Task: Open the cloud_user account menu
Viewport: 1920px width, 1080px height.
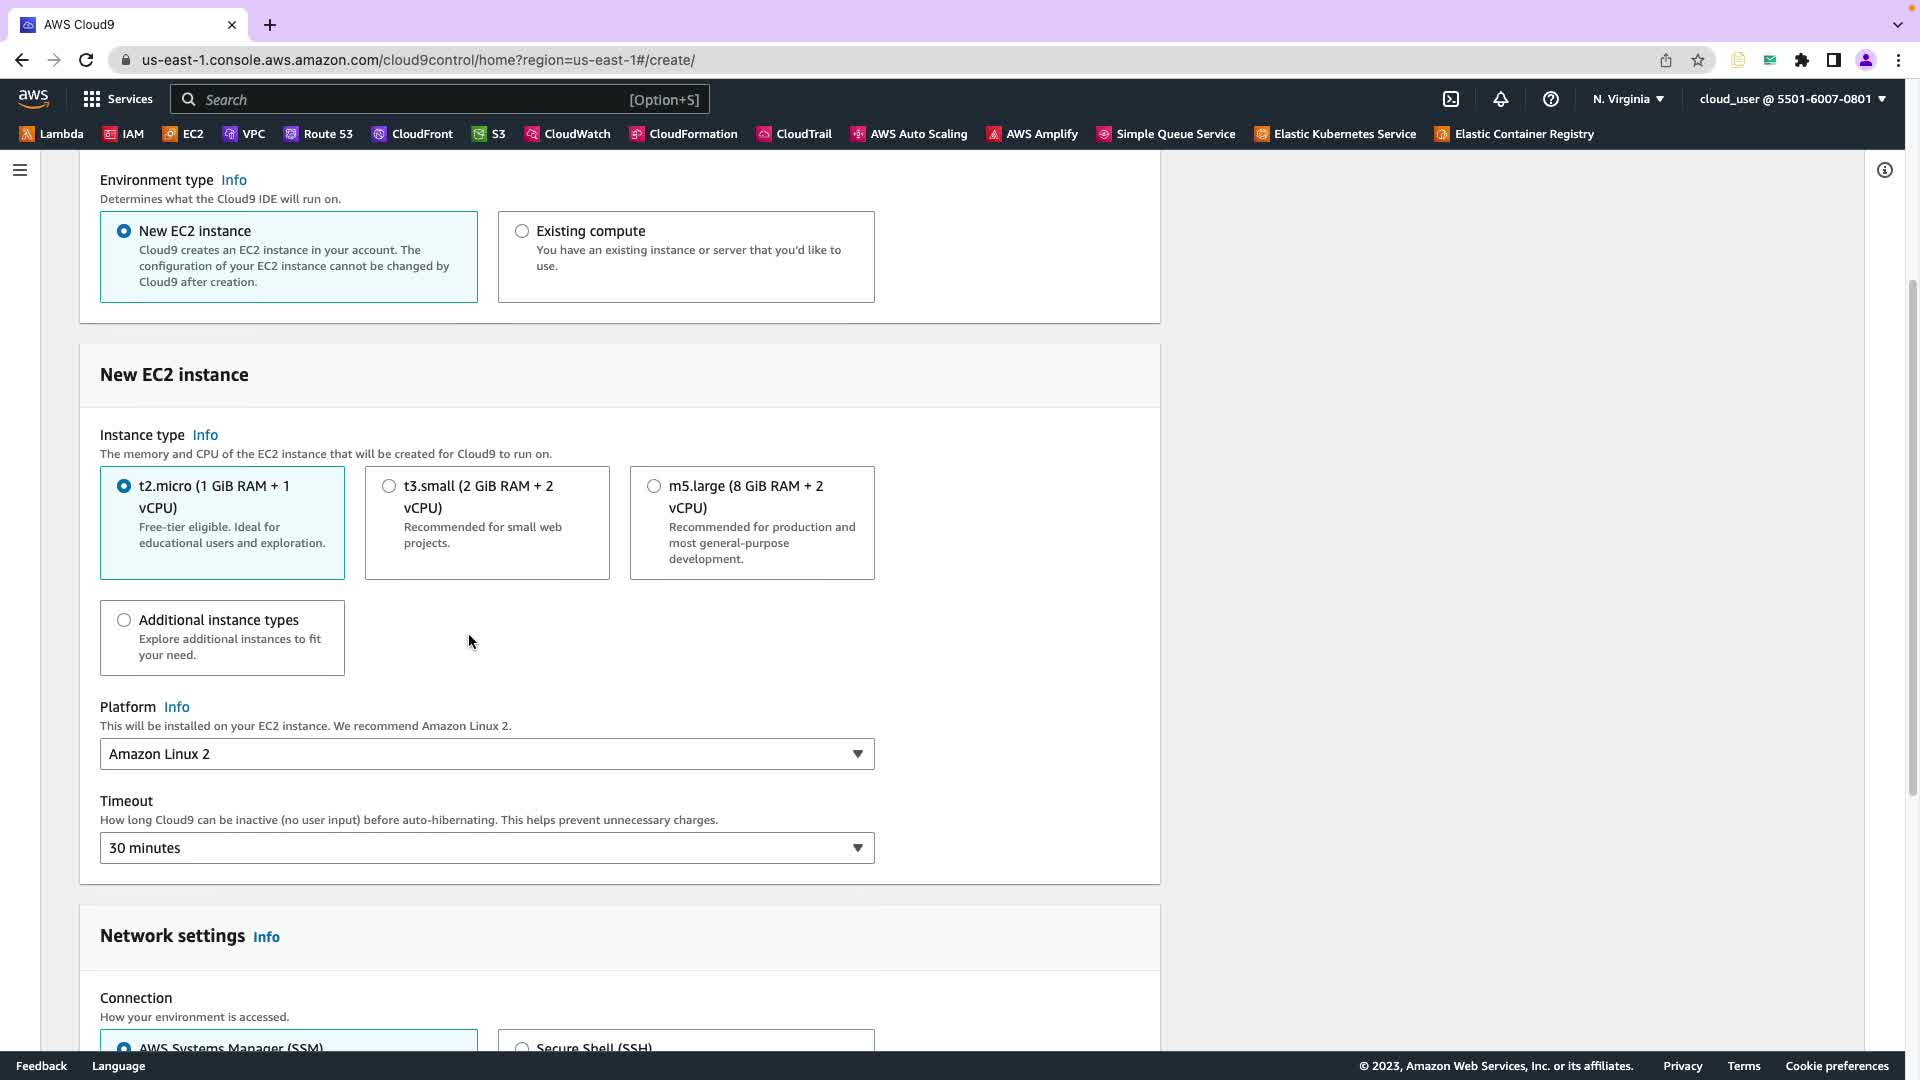Action: (1792, 99)
